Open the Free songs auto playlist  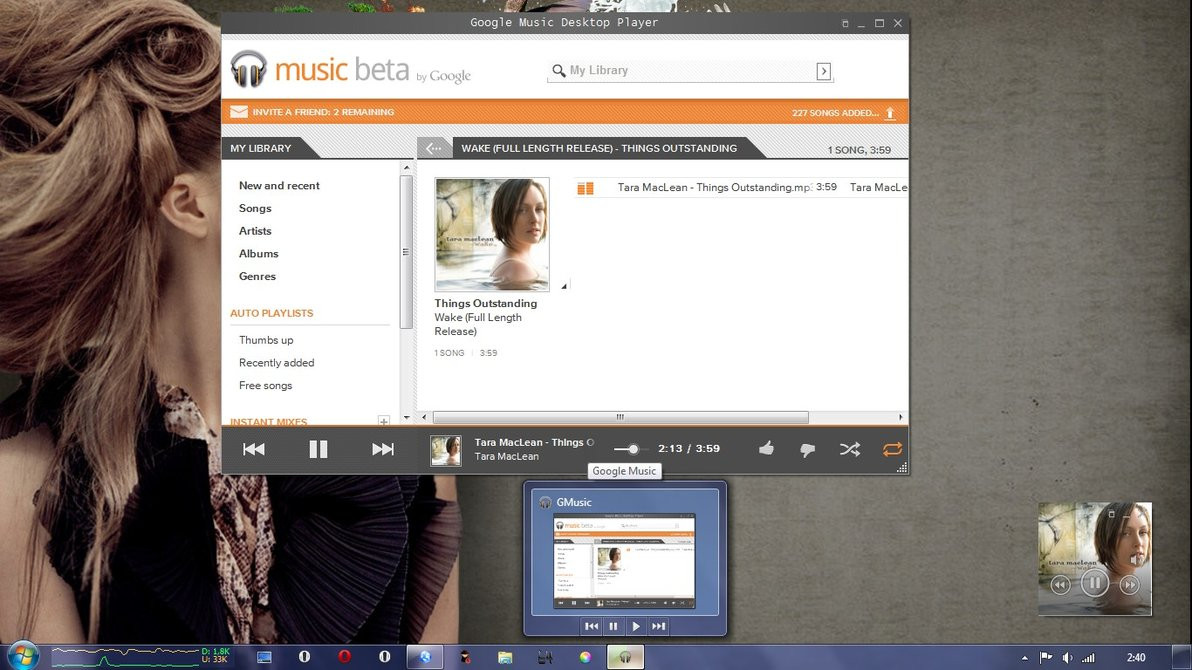pyautogui.click(x=265, y=386)
